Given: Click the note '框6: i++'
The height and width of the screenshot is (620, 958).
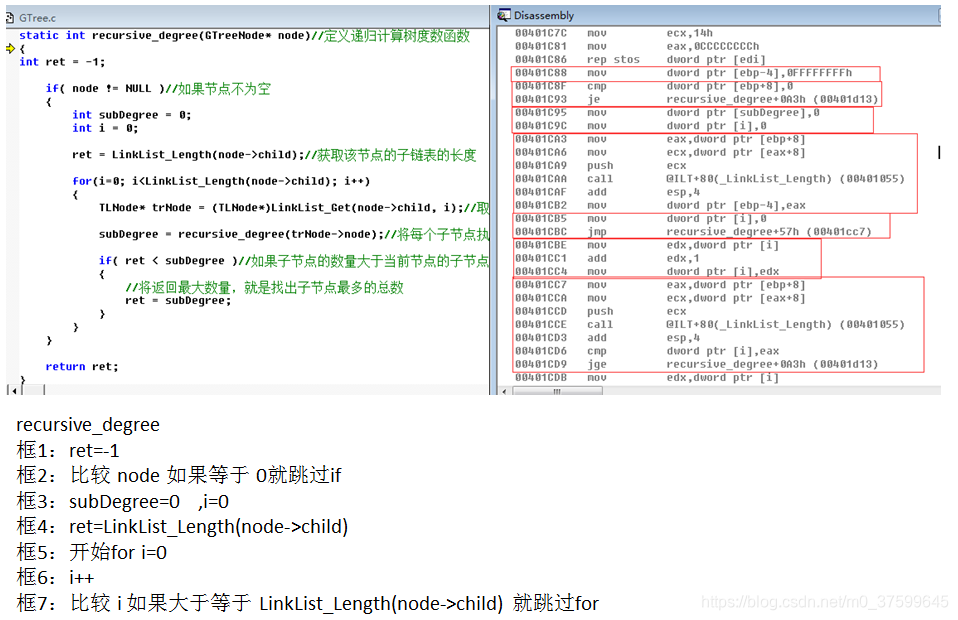Looking at the screenshot, I should pos(56,577).
